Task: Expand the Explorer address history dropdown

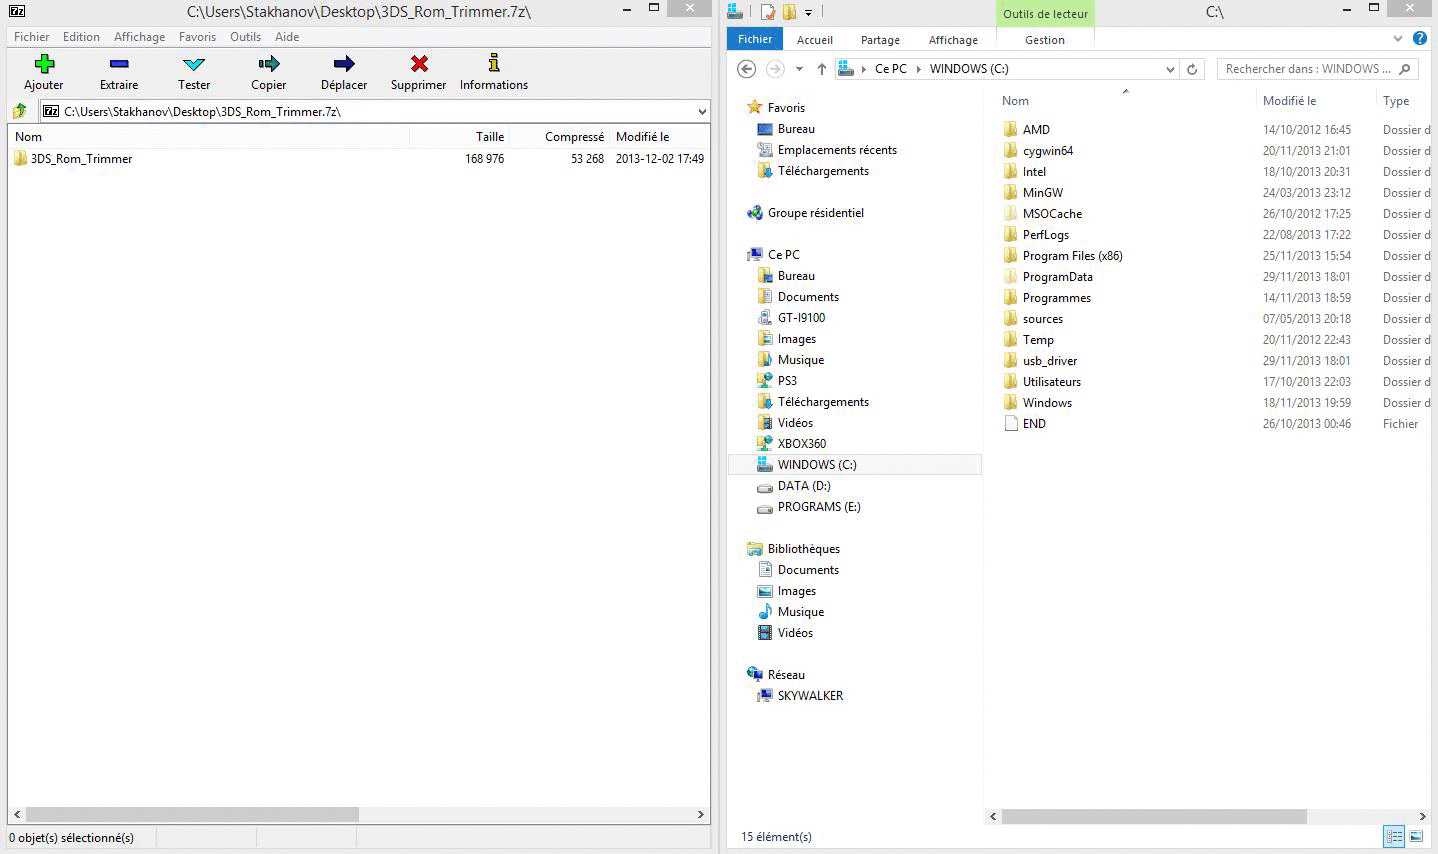Action: pyautogui.click(x=1170, y=69)
